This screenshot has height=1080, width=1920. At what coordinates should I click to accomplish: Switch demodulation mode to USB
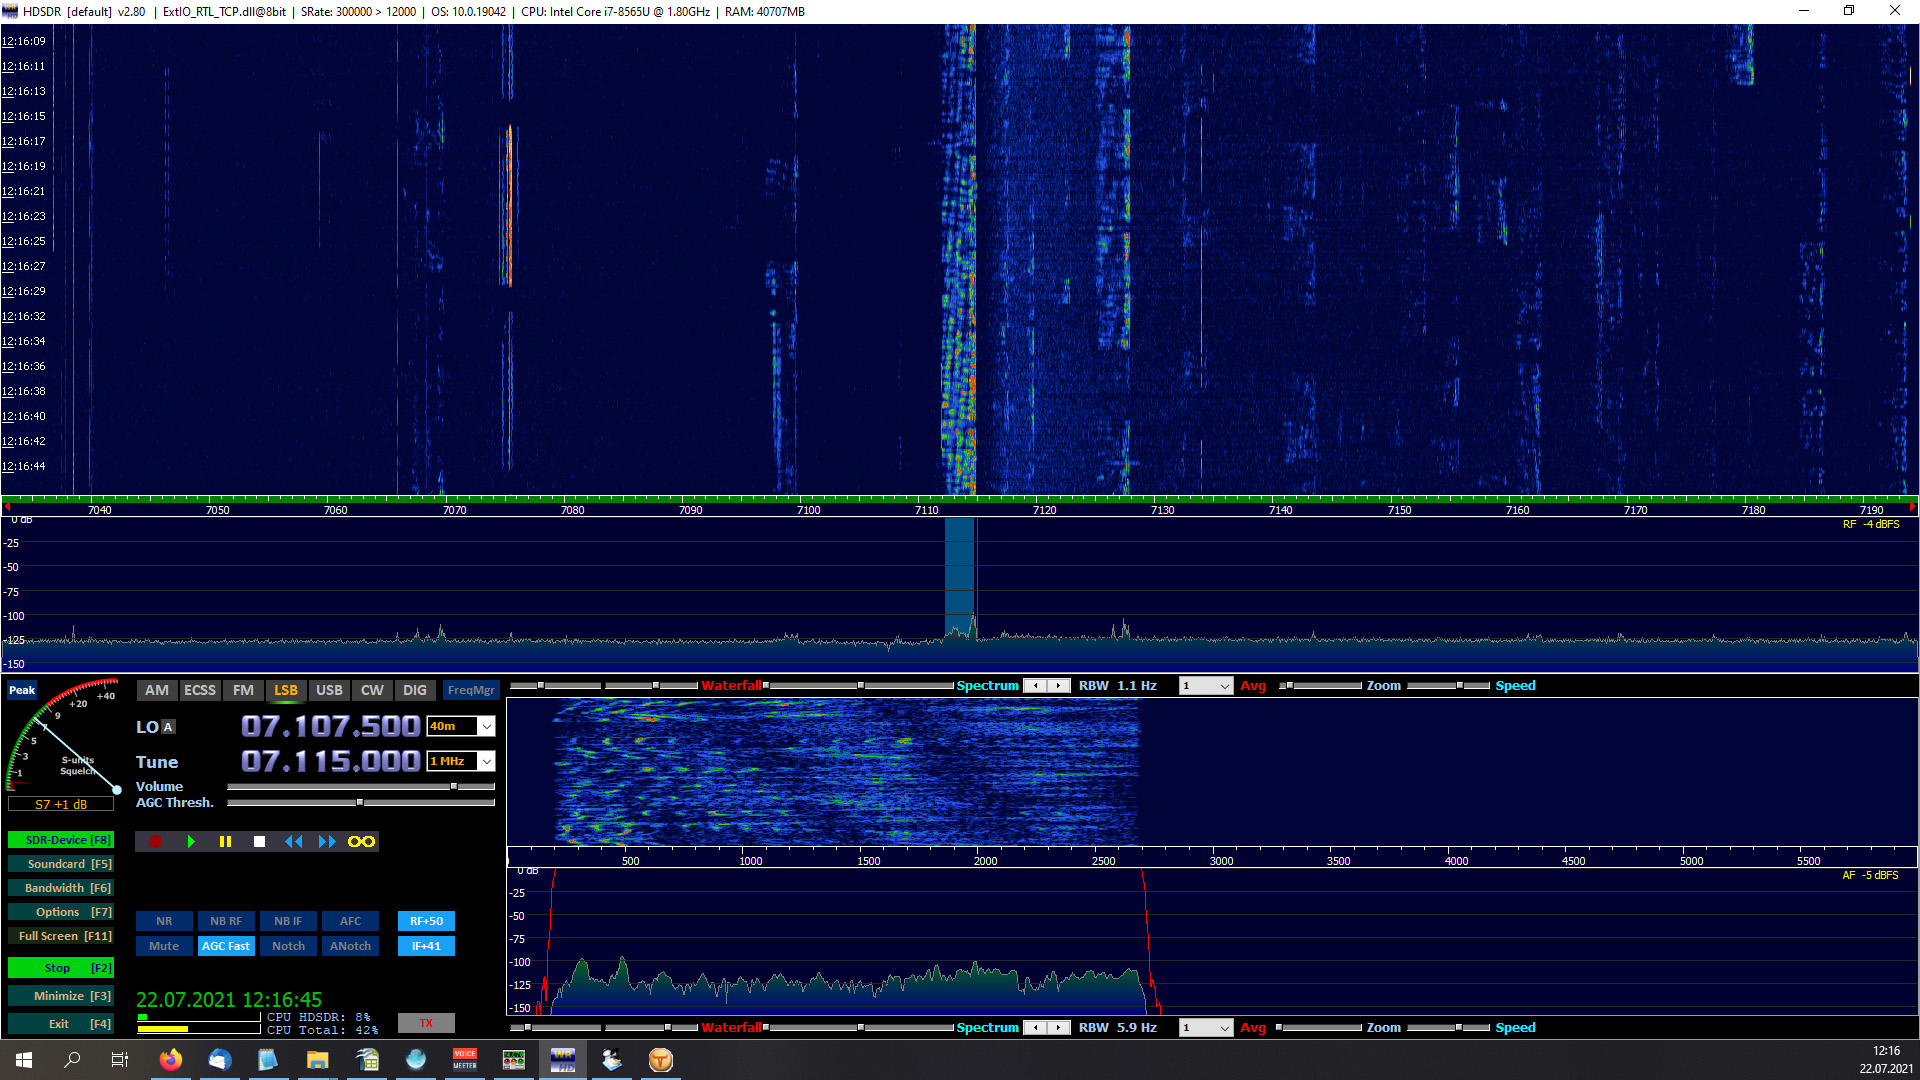coord(329,690)
